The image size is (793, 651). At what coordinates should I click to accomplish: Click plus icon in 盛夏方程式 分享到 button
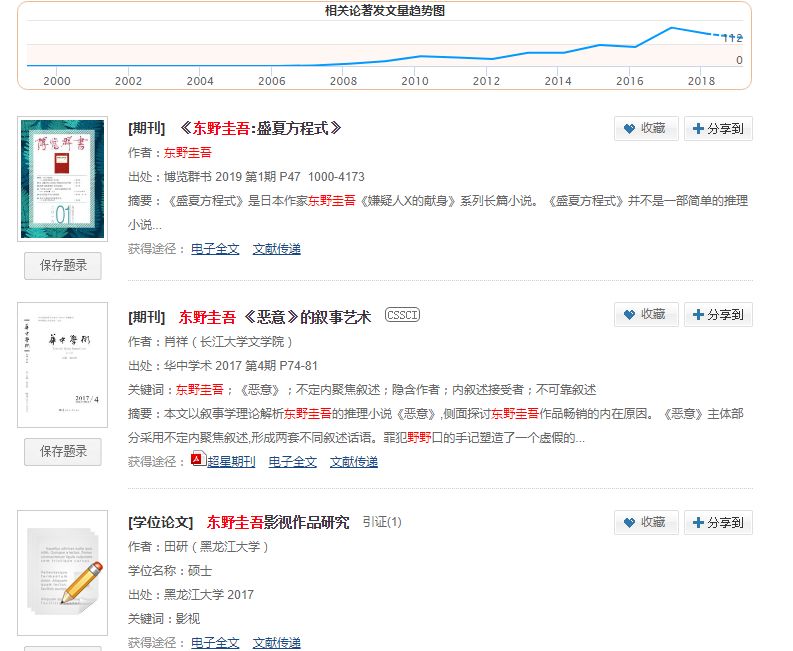[698, 128]
